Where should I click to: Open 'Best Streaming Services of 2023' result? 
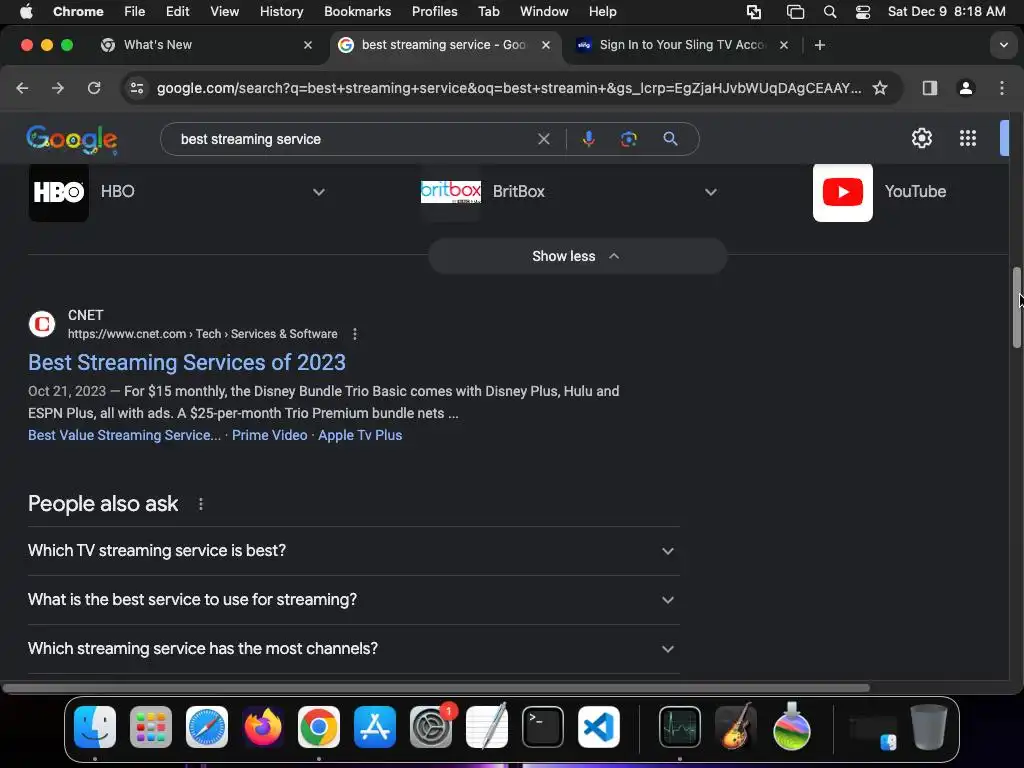click(187, 362)
